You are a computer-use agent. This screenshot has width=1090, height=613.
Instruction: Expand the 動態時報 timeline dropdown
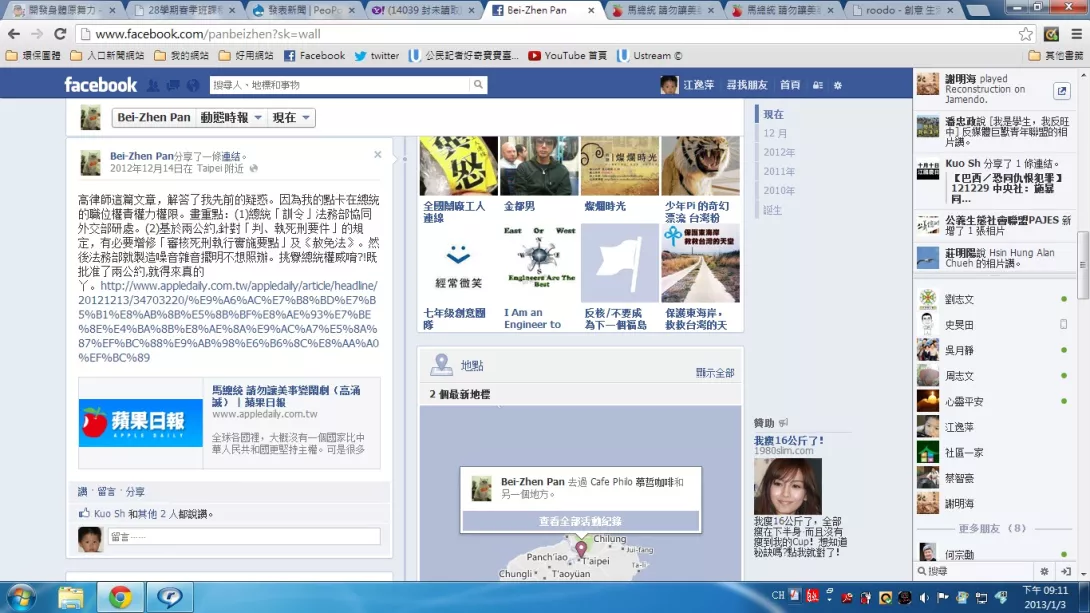pos(231,117)
